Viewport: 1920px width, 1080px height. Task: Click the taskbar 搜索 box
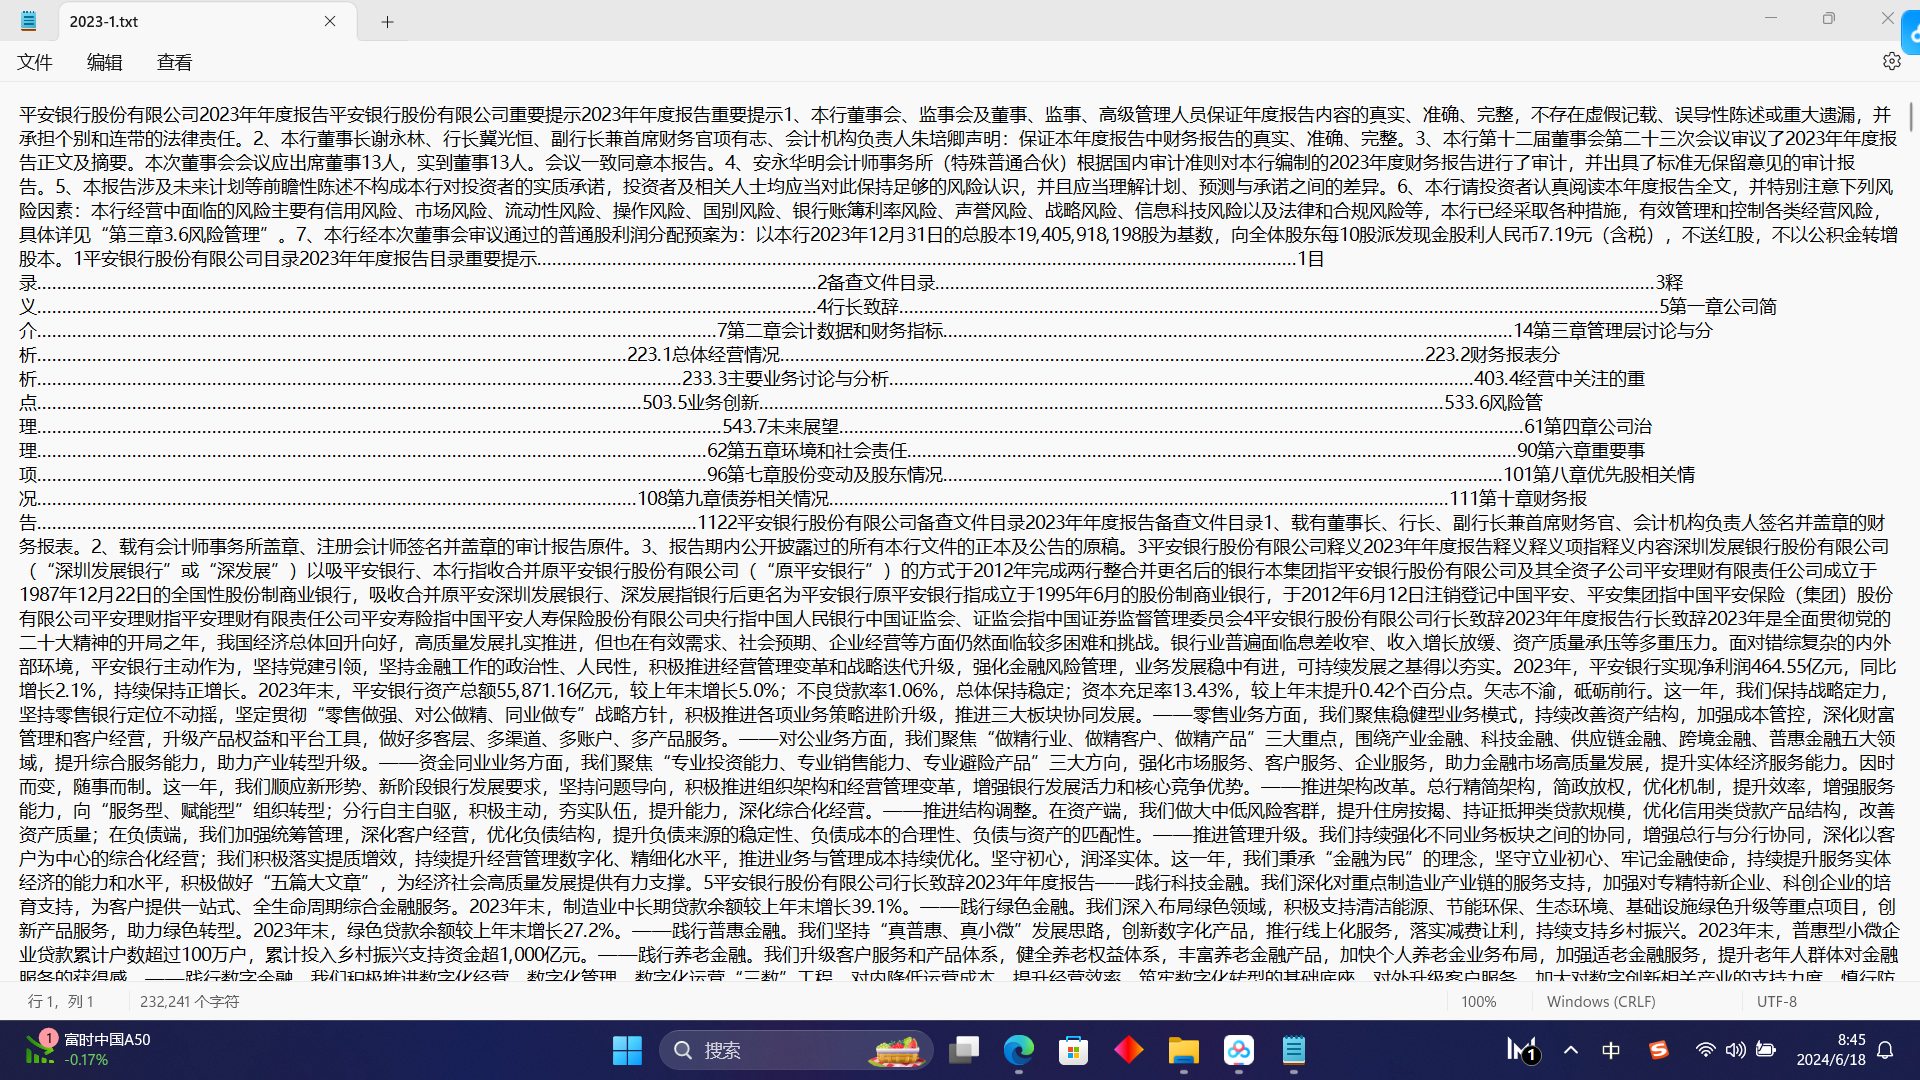(x=796, y=1050)
